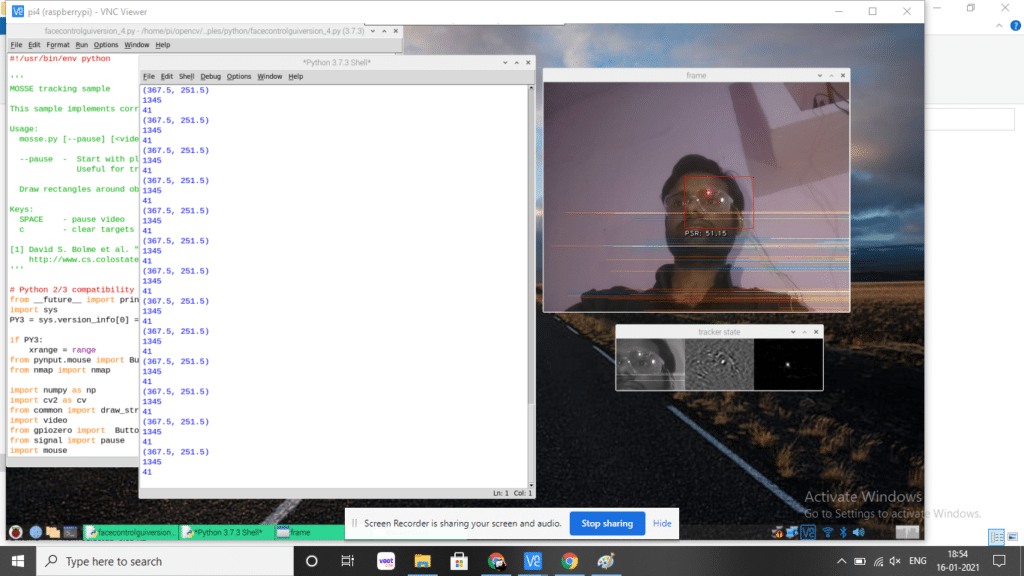
Task: Open the Pi web browser globe icon
Action: click(34, 531)
